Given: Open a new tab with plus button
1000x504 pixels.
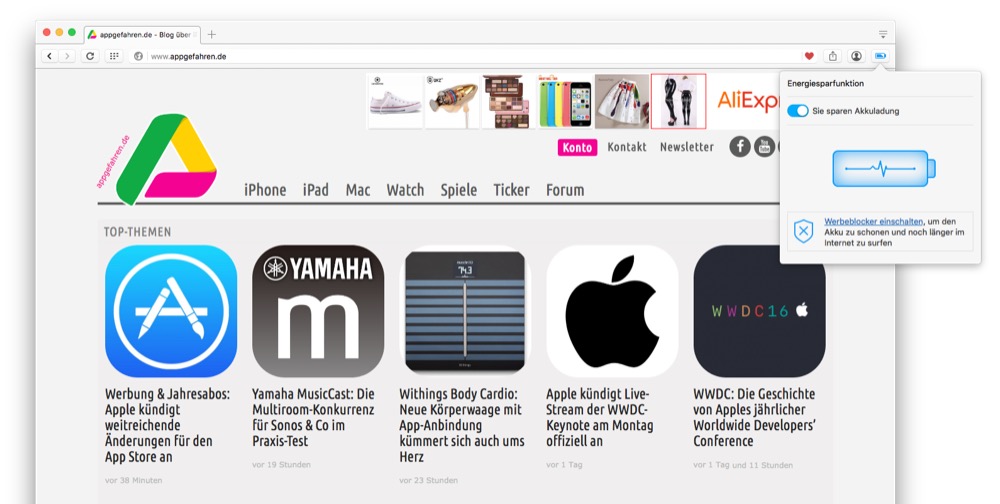Looking at the screenshot, I should (212, 34).
